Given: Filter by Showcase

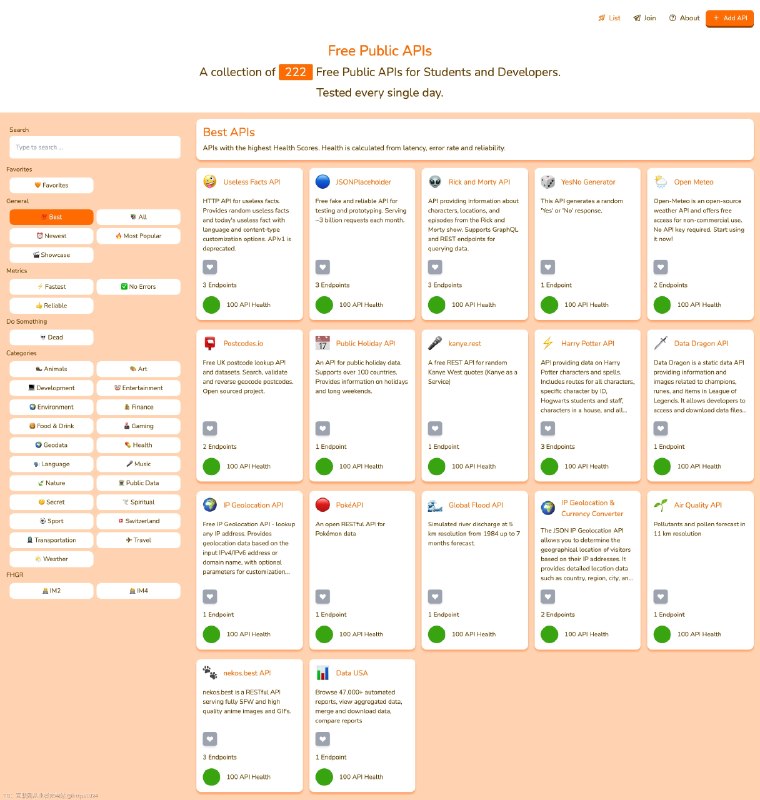Looking at the screenshot, I should [52, 255].
